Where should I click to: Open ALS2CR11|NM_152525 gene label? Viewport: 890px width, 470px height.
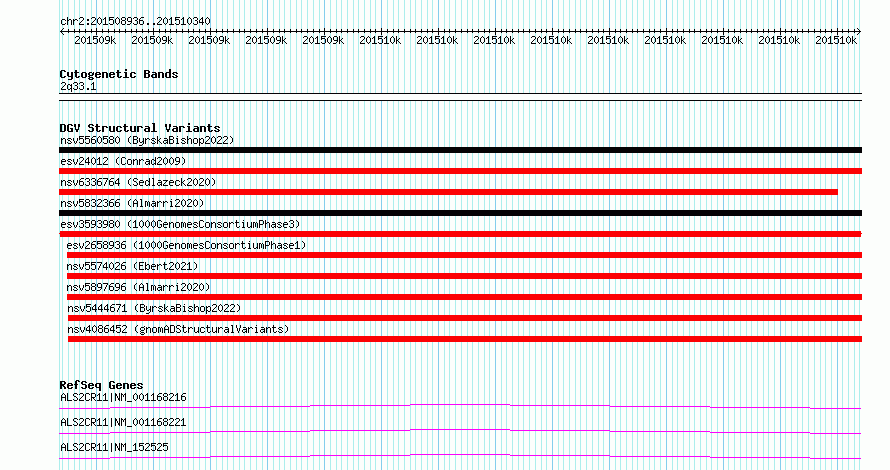114,447
